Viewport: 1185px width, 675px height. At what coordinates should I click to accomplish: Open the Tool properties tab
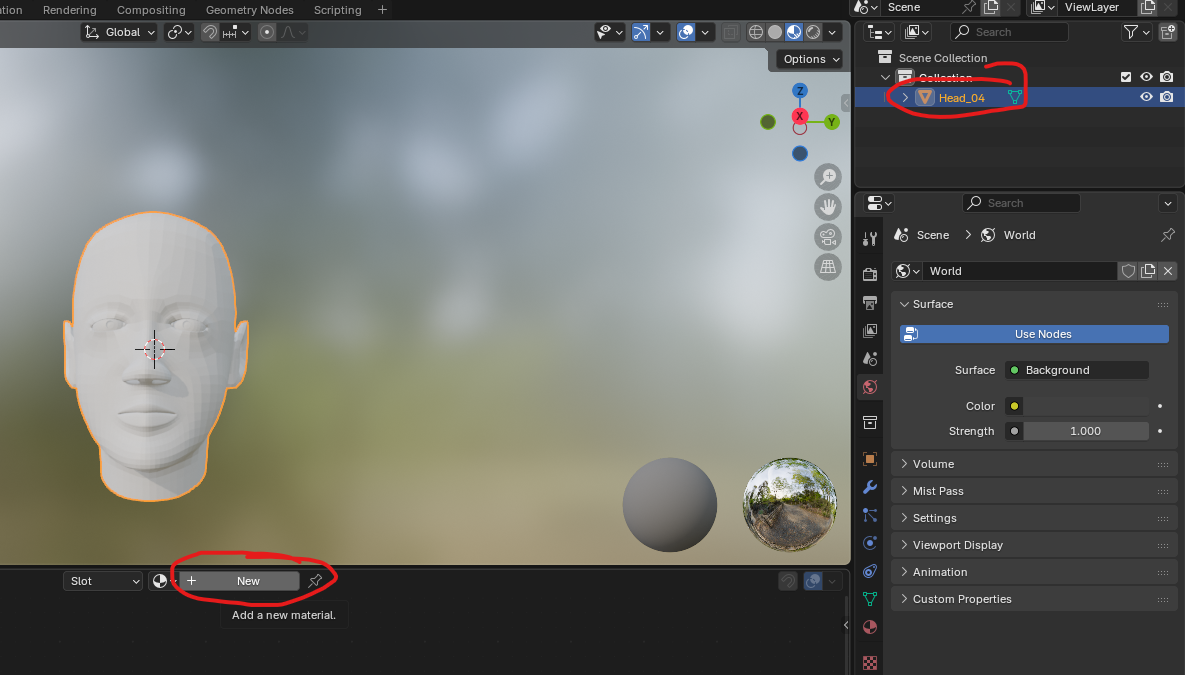[x=870, y=239]
